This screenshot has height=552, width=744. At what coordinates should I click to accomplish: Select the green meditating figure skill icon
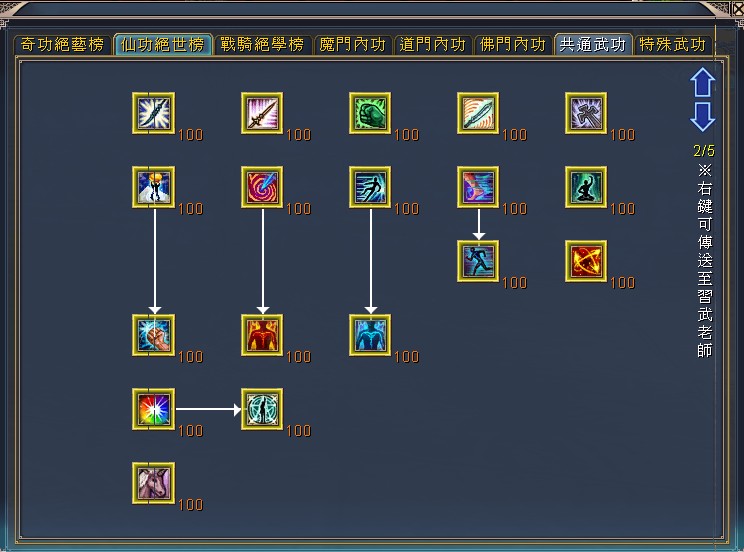[x=586, y=187]
